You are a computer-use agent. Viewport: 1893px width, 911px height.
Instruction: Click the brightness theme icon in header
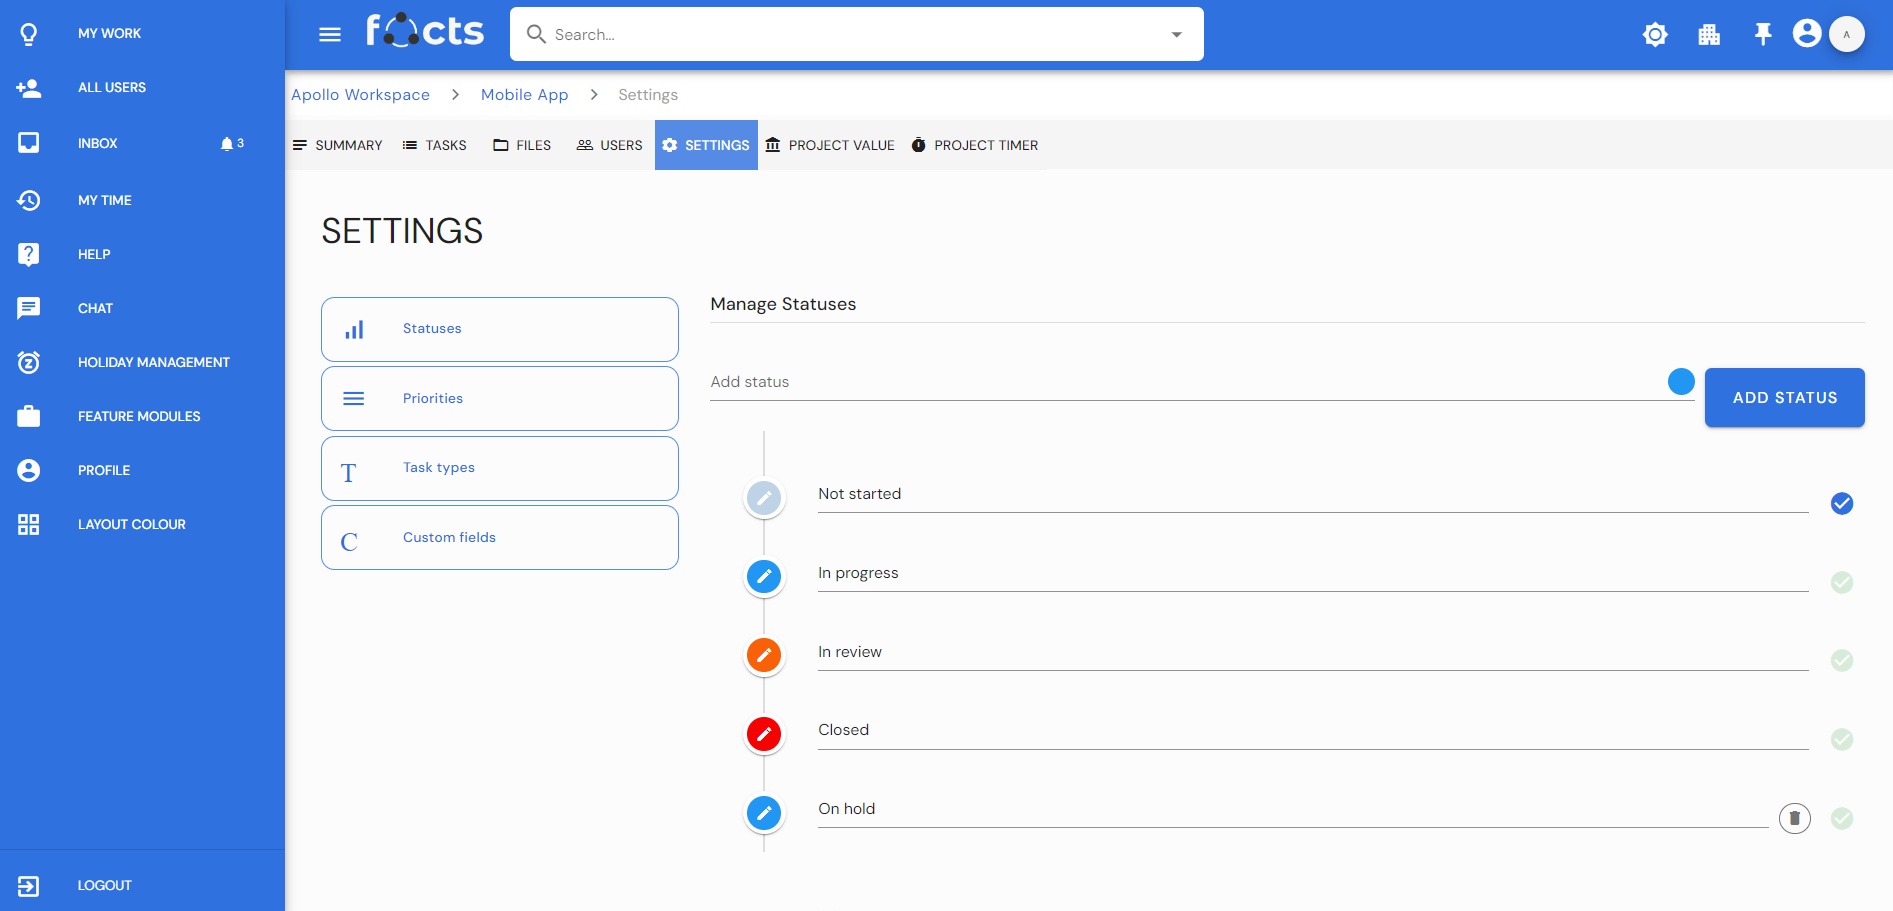click(1655, 35)
